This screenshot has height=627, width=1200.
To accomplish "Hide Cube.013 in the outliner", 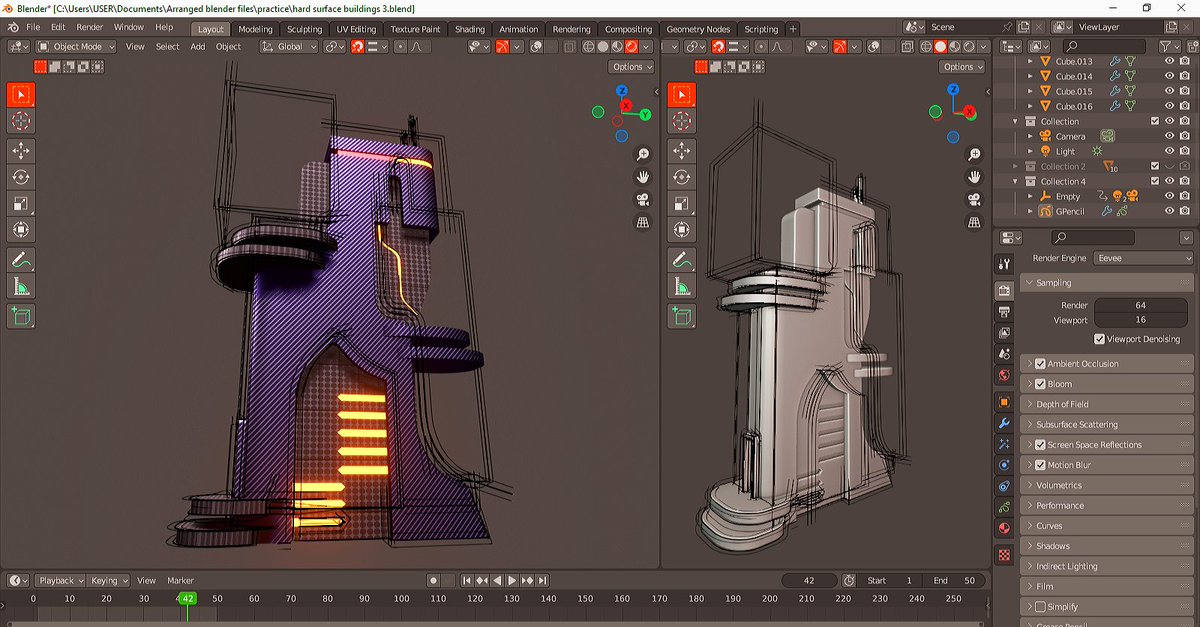I will (x=1168, y=60).
